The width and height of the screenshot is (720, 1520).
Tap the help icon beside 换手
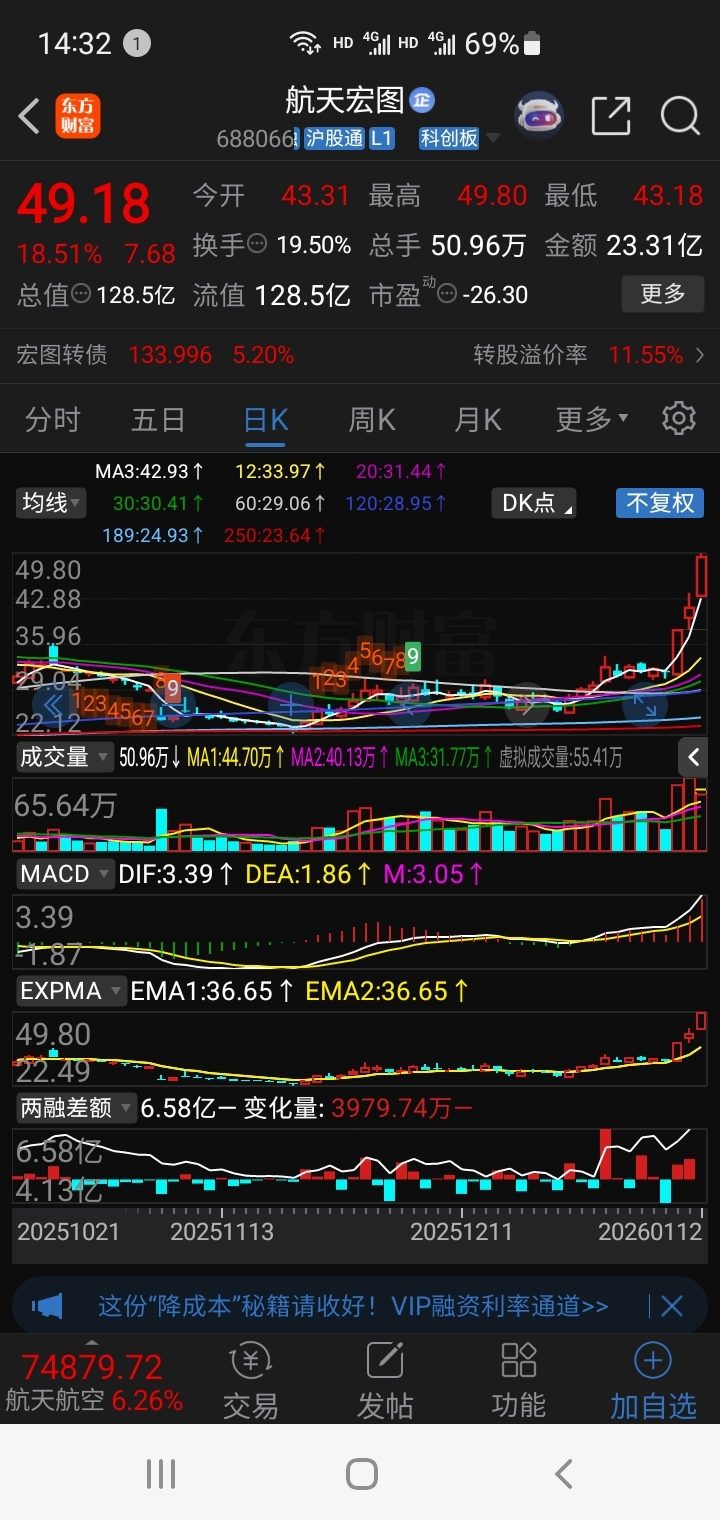tap(257, 244)
